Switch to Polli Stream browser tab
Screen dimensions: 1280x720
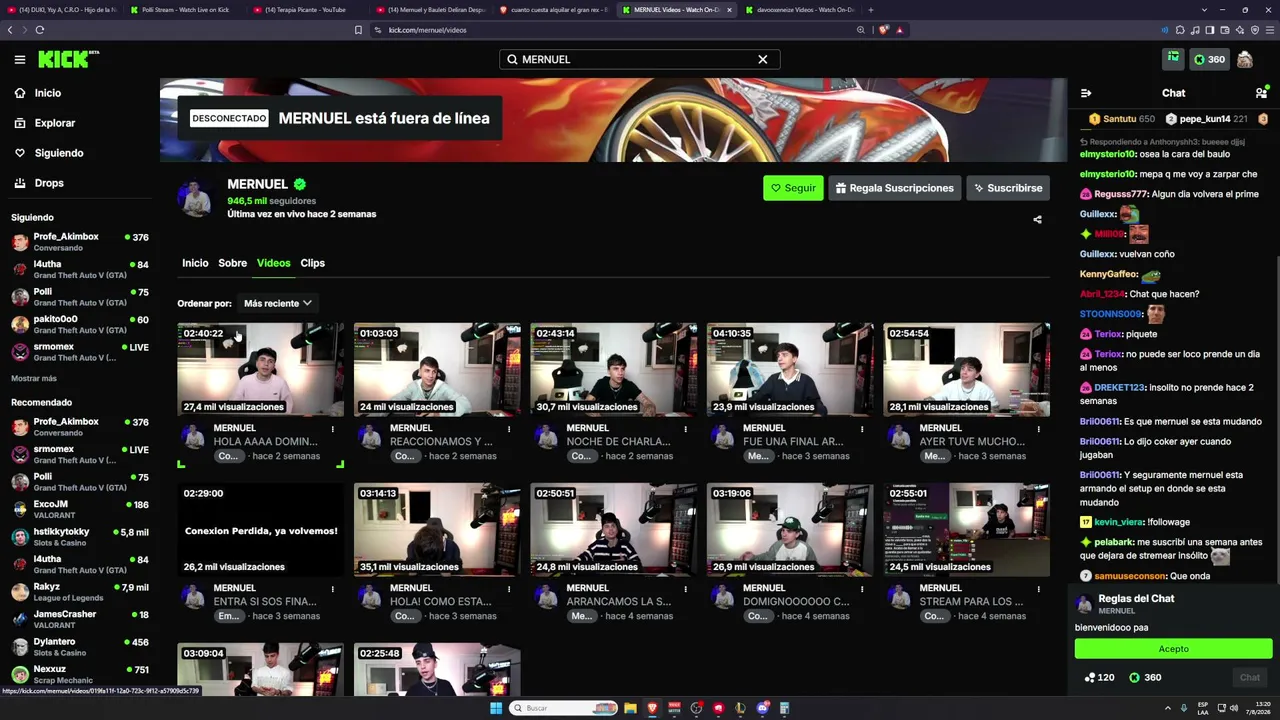pyautogui.click(x=186, y=10)
